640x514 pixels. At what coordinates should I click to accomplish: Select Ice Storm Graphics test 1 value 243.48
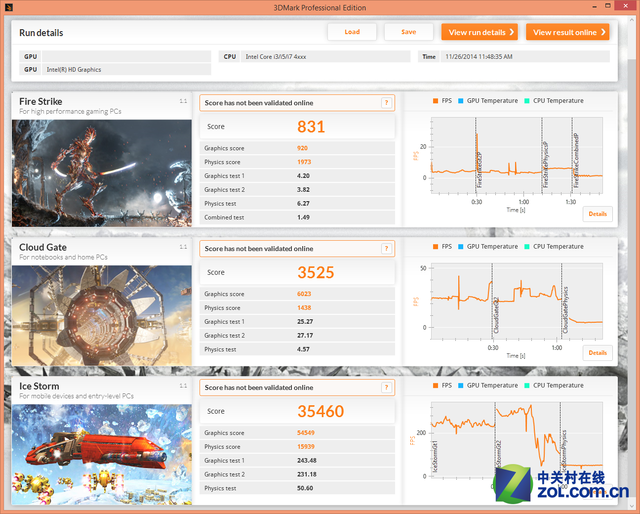click(307, 461)
